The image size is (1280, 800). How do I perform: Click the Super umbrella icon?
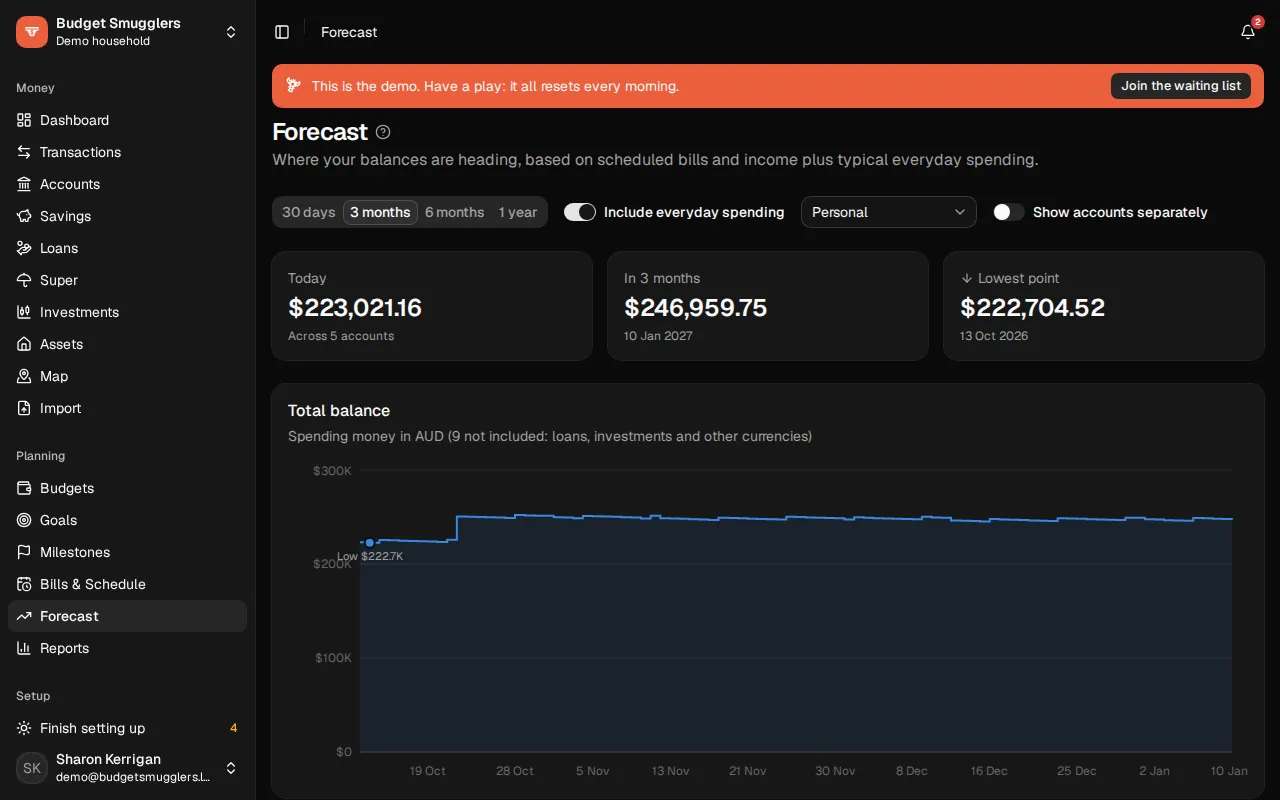coord(24,280)
